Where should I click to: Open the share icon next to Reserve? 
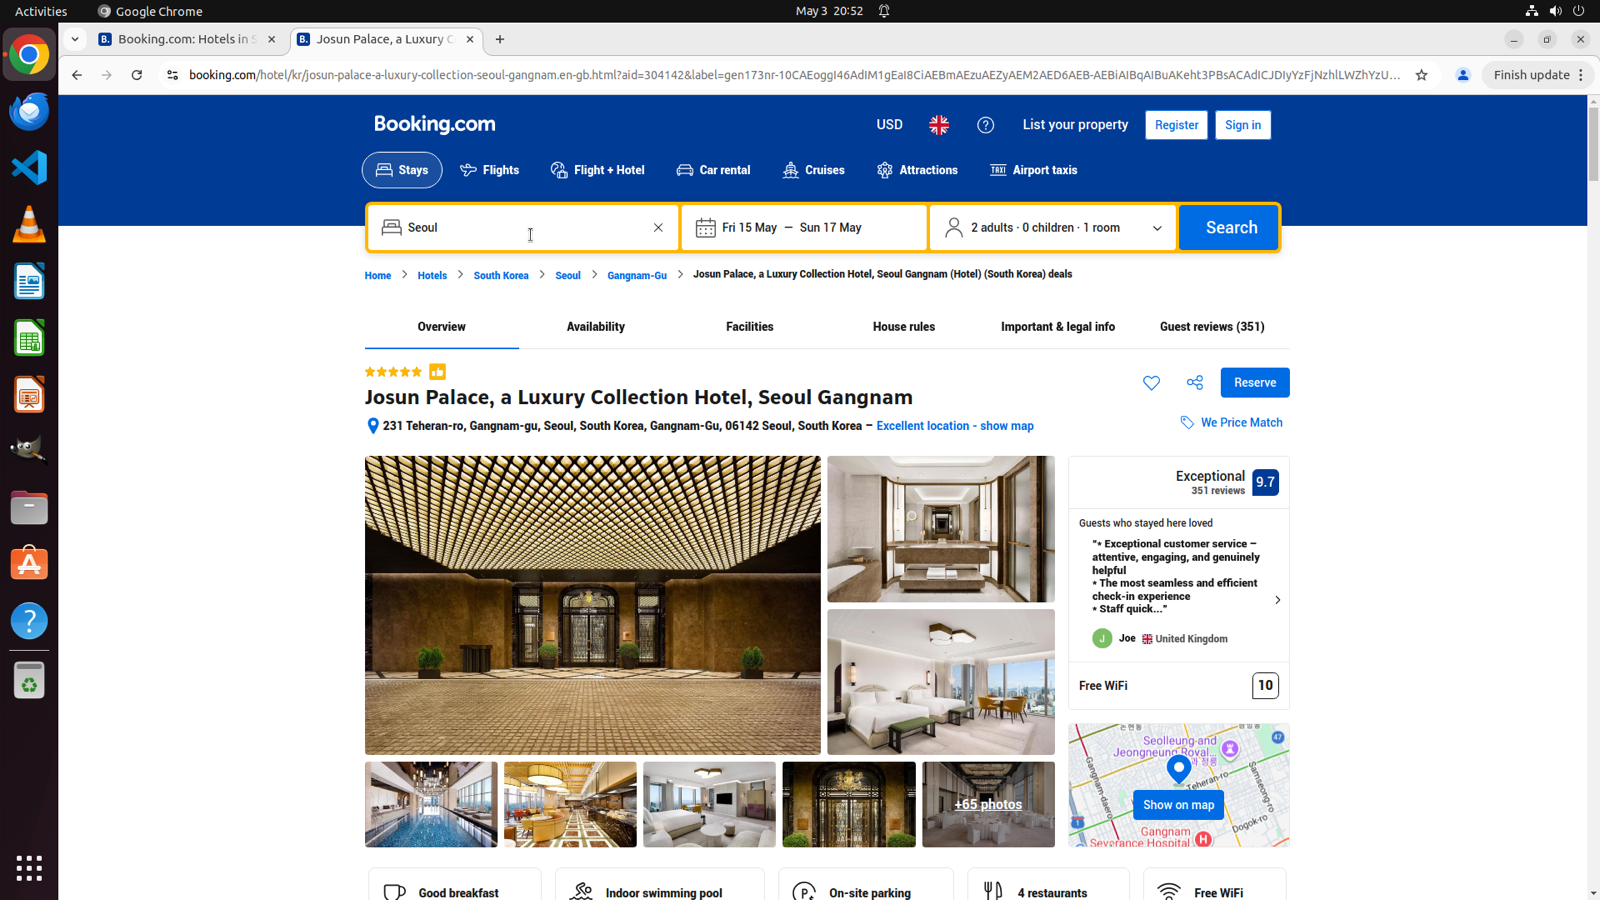(1195, 383)
